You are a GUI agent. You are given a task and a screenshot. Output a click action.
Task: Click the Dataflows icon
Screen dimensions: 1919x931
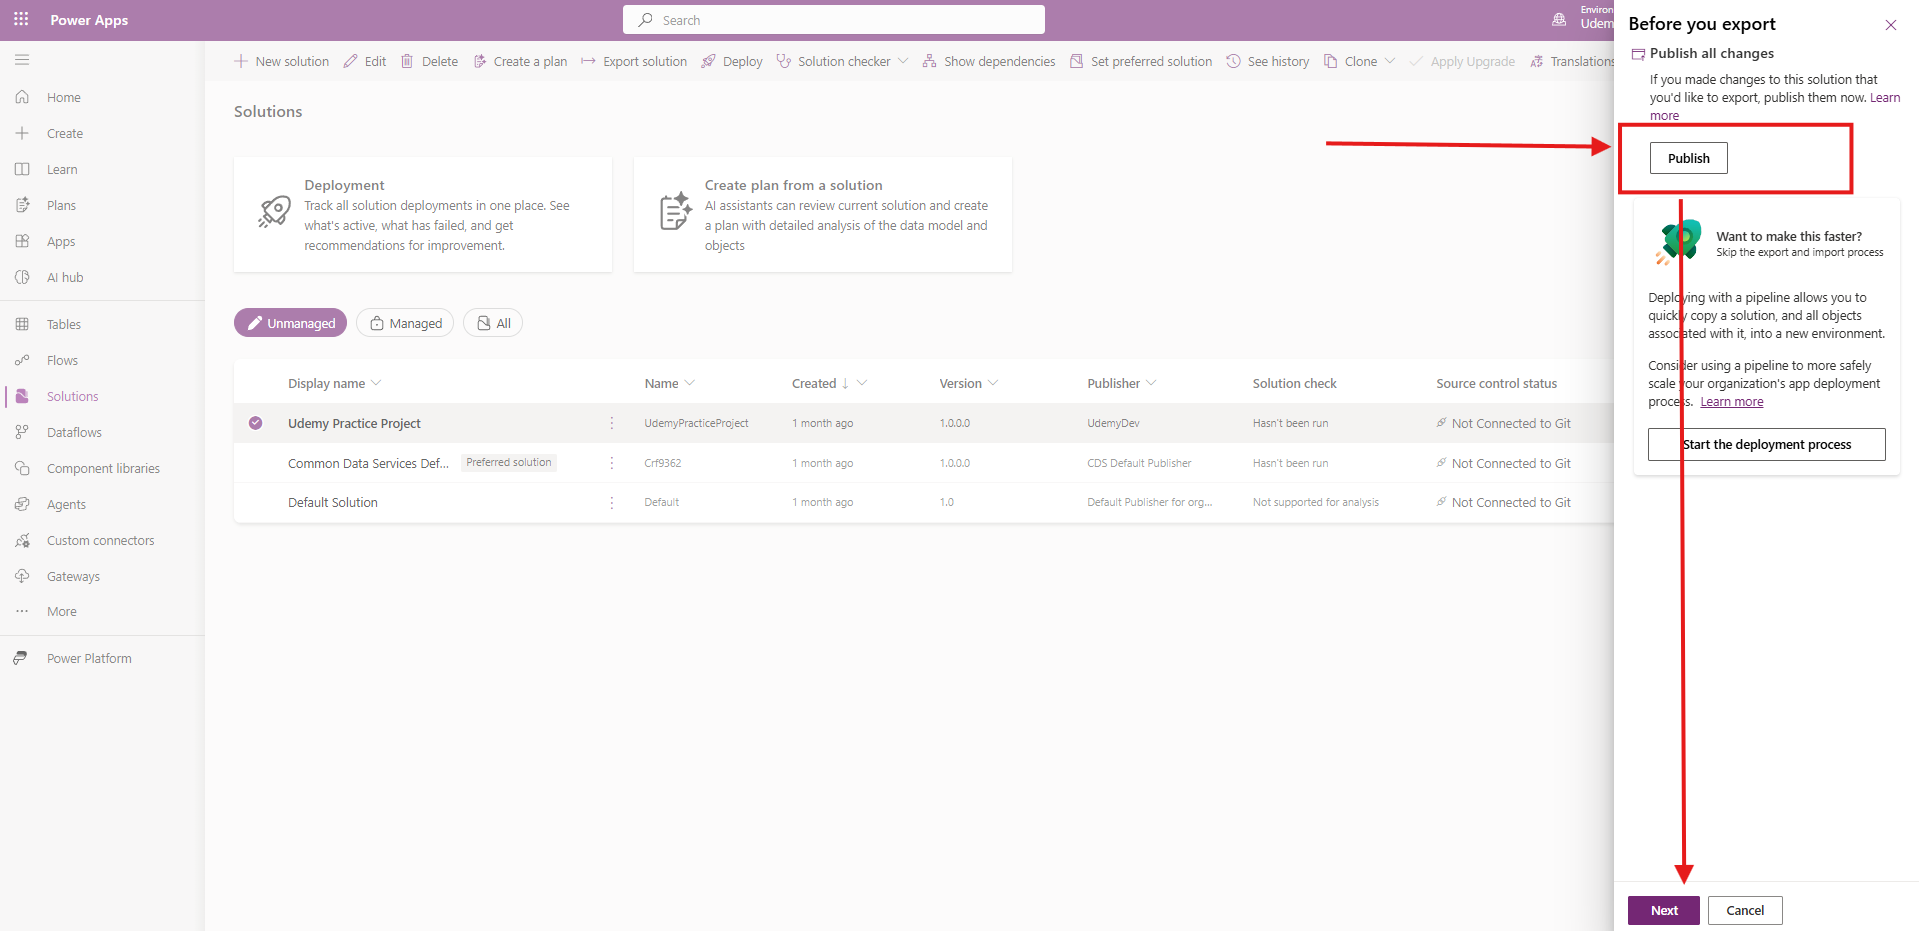click(22, 432)
